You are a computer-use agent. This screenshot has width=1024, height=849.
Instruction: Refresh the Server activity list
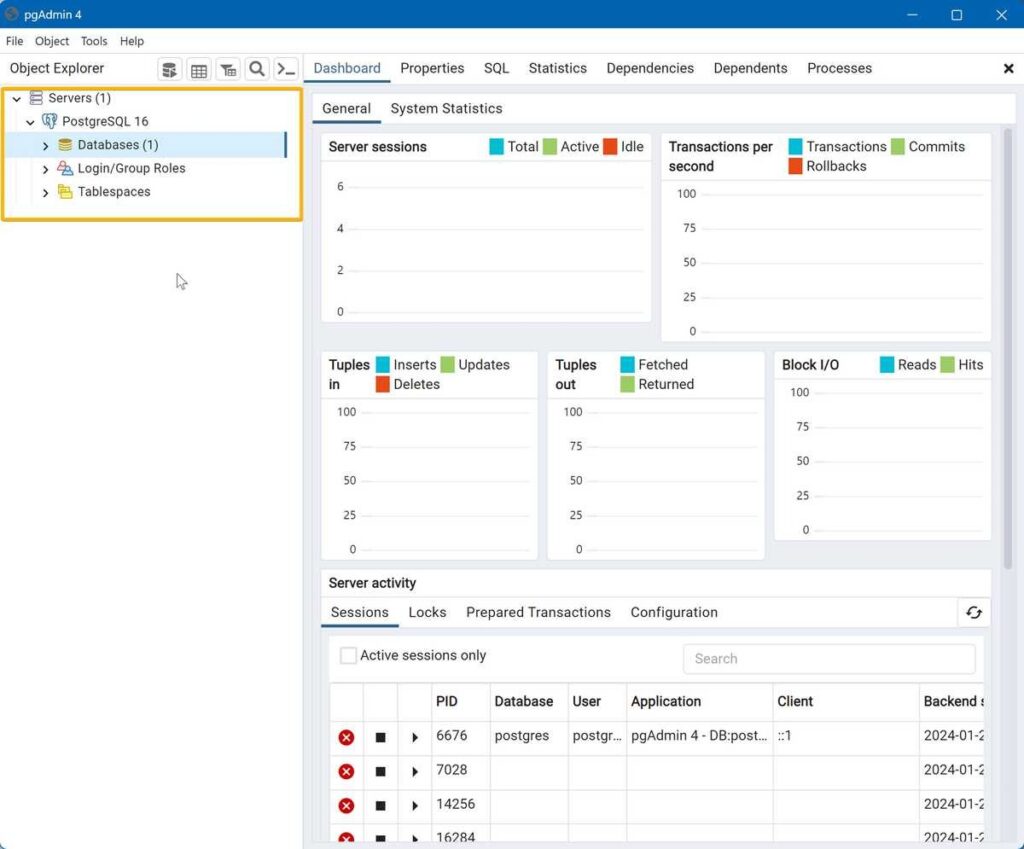tap(974, 613)
